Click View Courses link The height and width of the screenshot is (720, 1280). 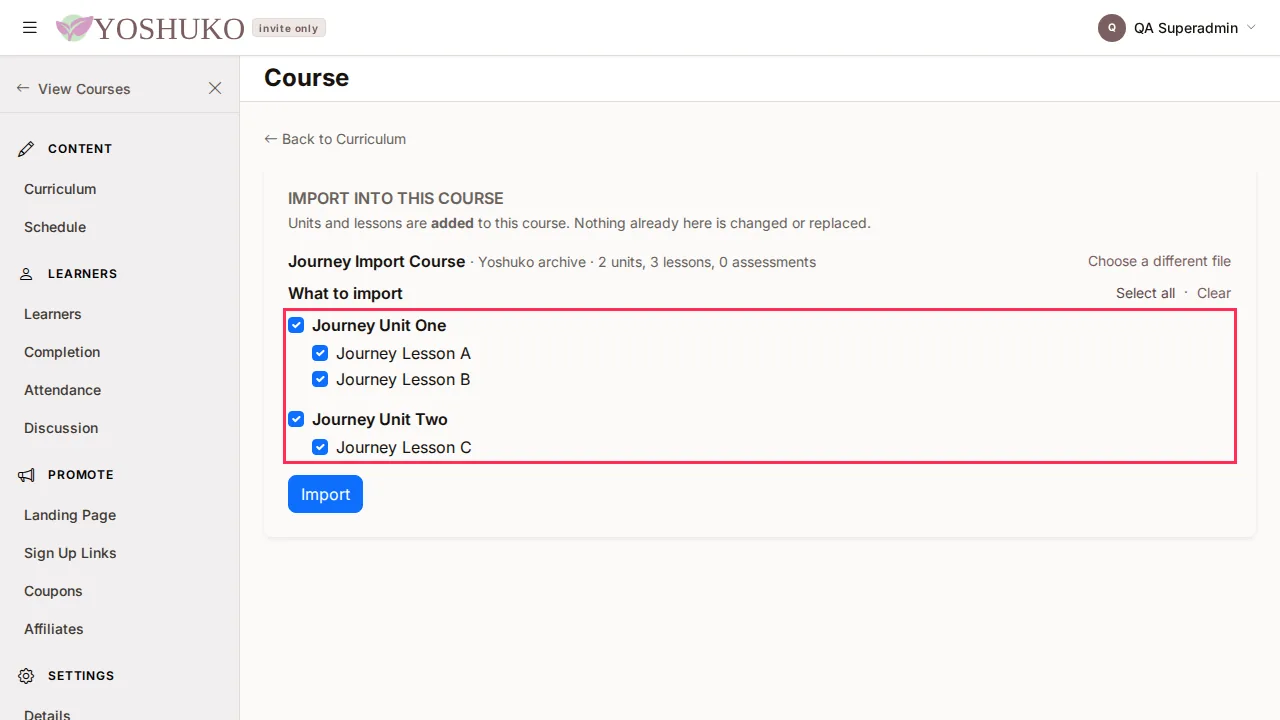click(x=74, y=89)
